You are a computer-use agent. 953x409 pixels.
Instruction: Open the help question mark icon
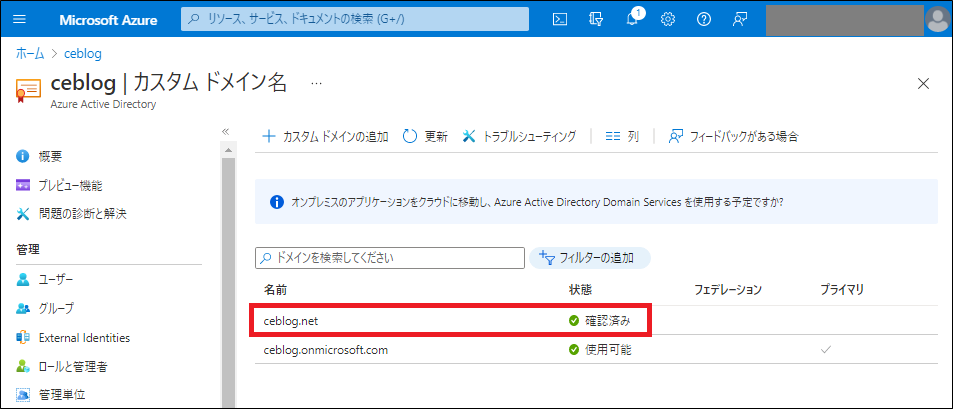tap(704, 19)
